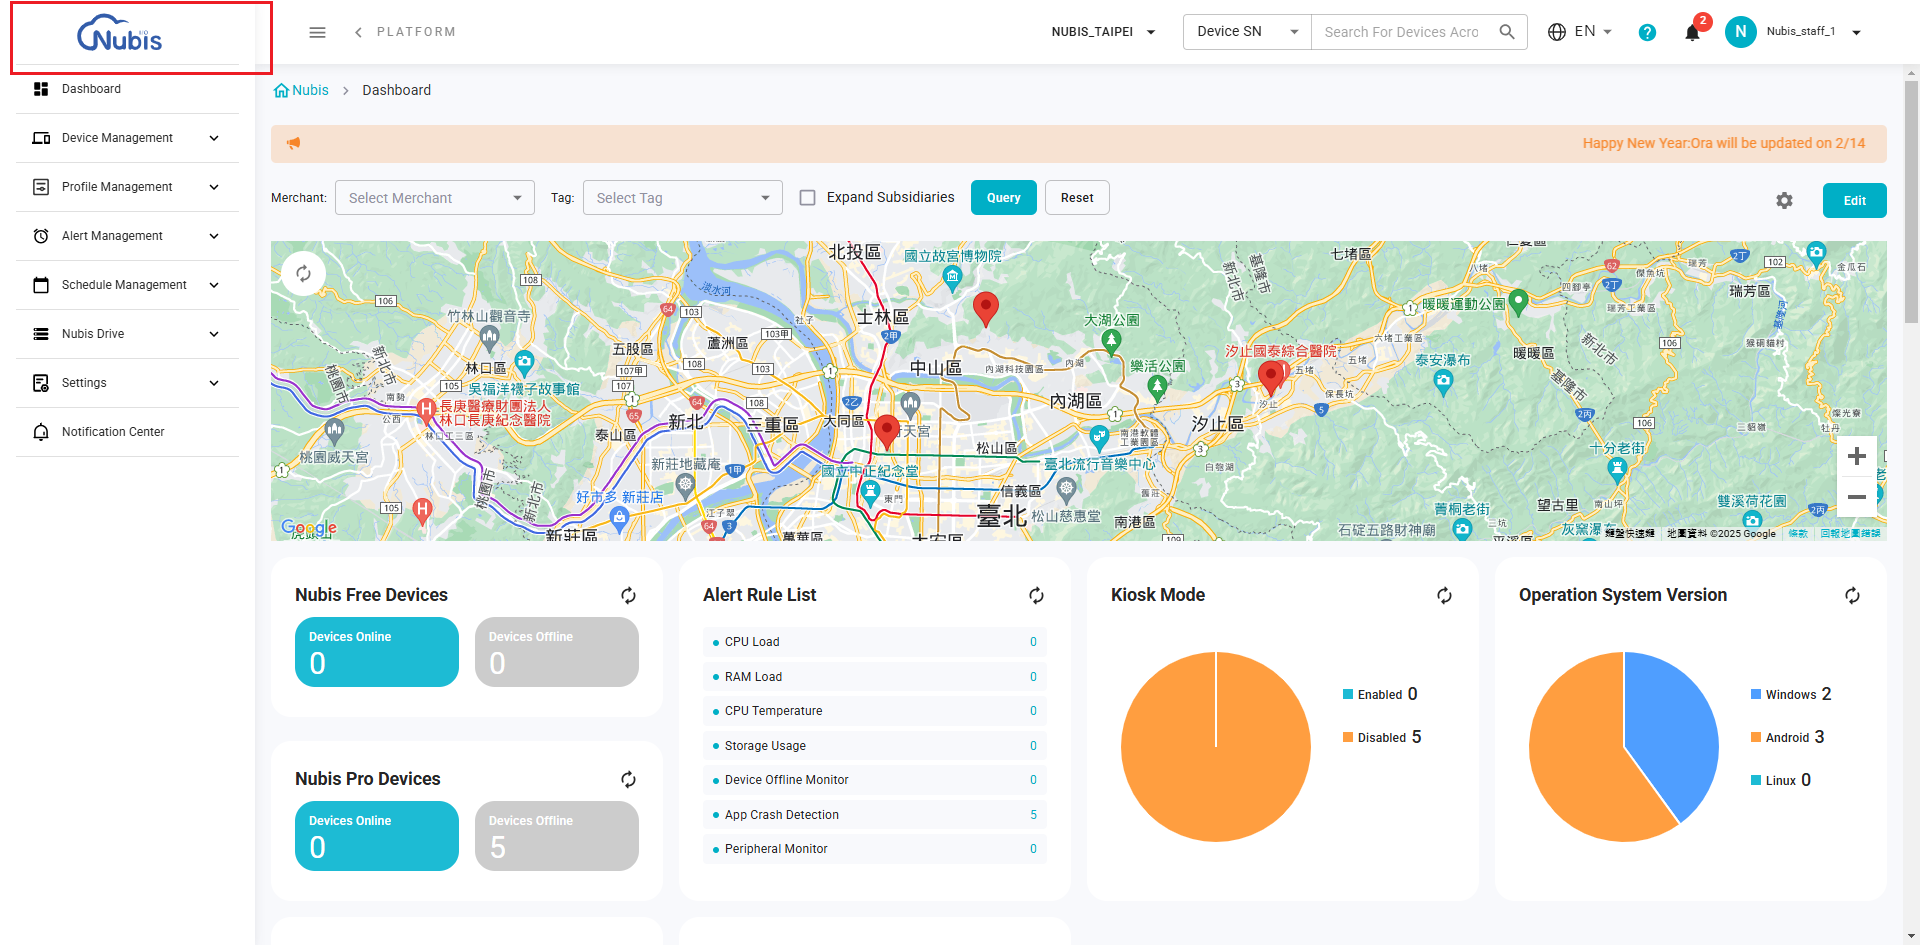Select App Crash Detection alert row

click(875, 815)
